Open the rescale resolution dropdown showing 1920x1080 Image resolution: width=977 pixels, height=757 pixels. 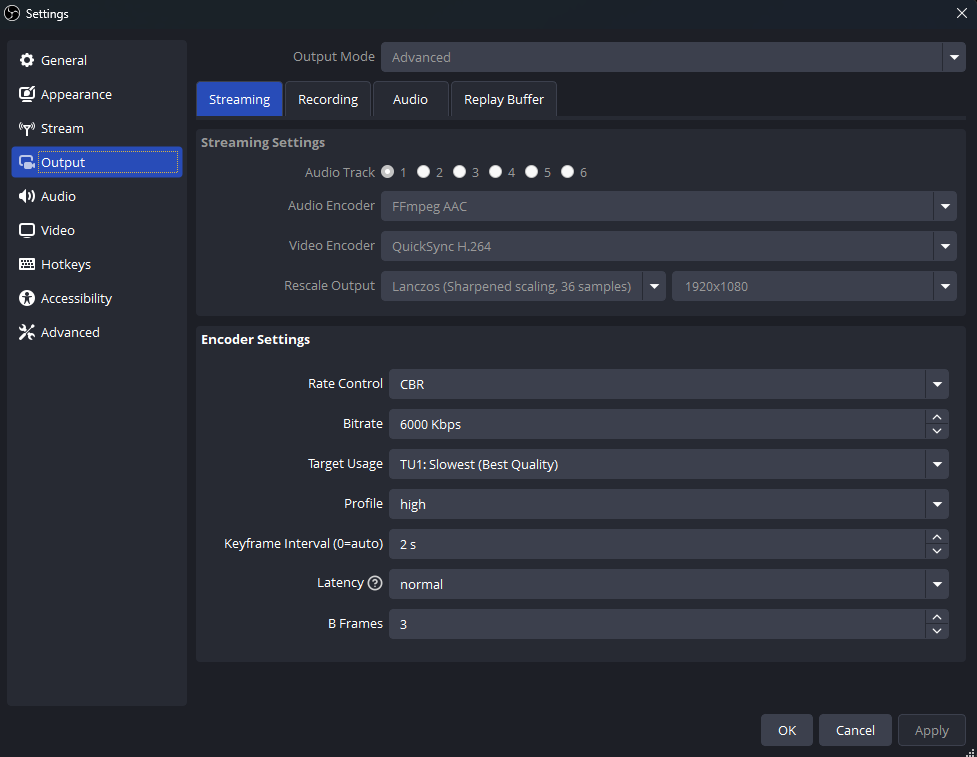pos(944,286)
